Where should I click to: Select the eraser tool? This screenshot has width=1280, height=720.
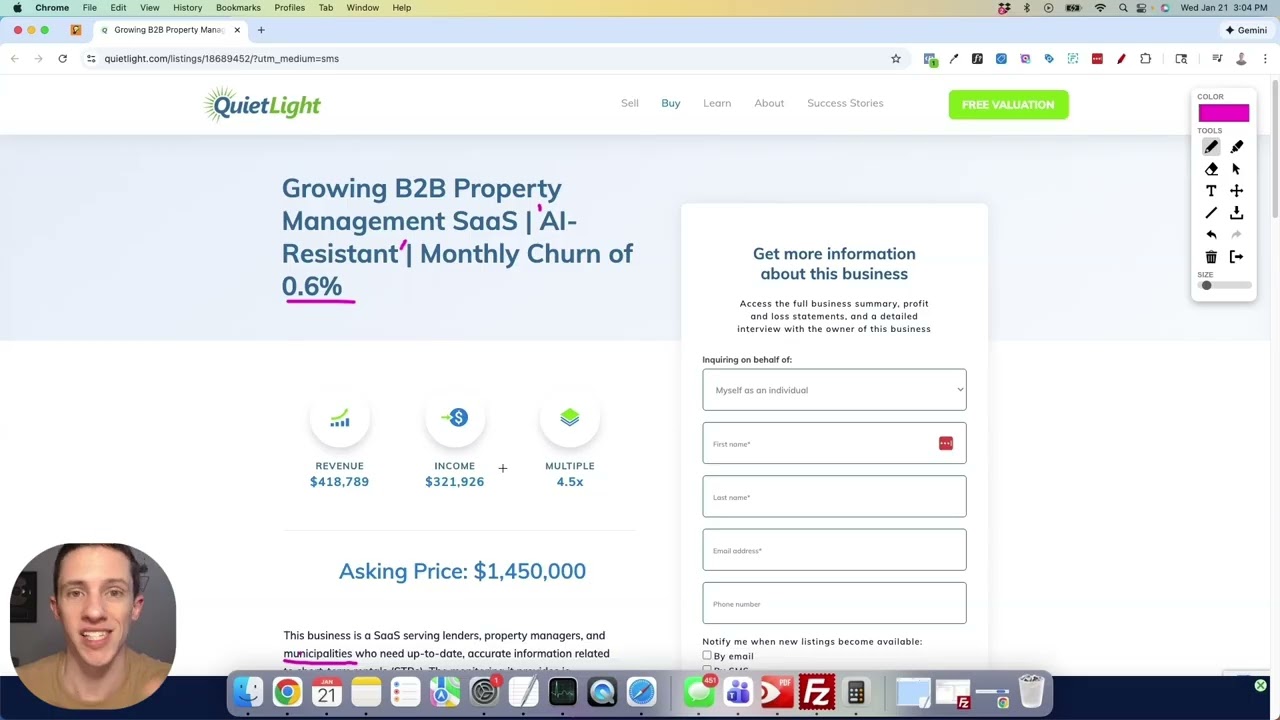(x=1211, y=169)
